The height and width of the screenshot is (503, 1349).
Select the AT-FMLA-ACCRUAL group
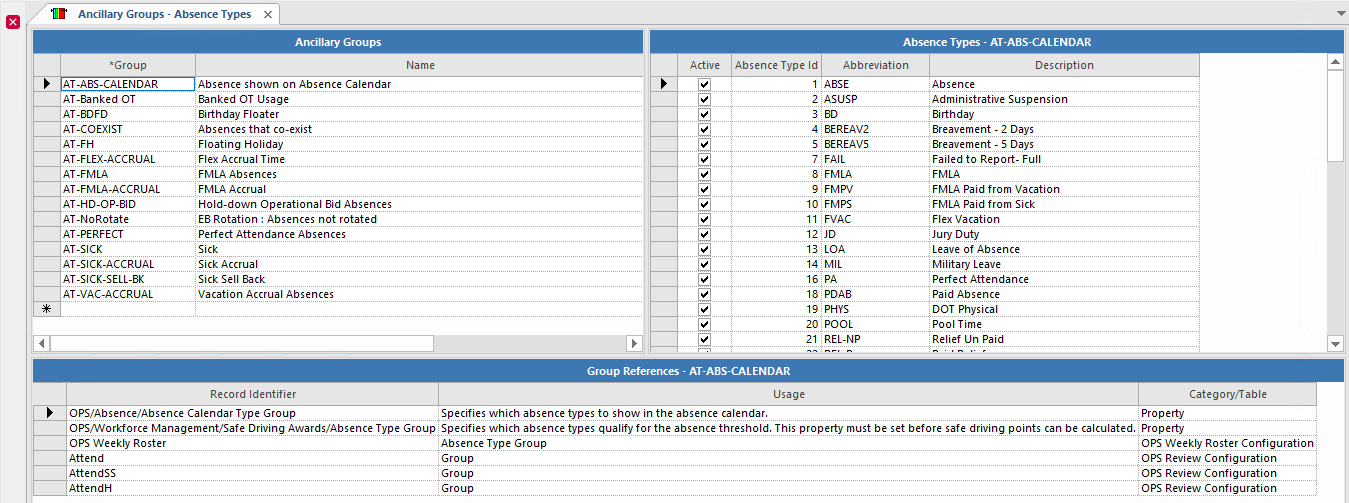tap(128, 189)
